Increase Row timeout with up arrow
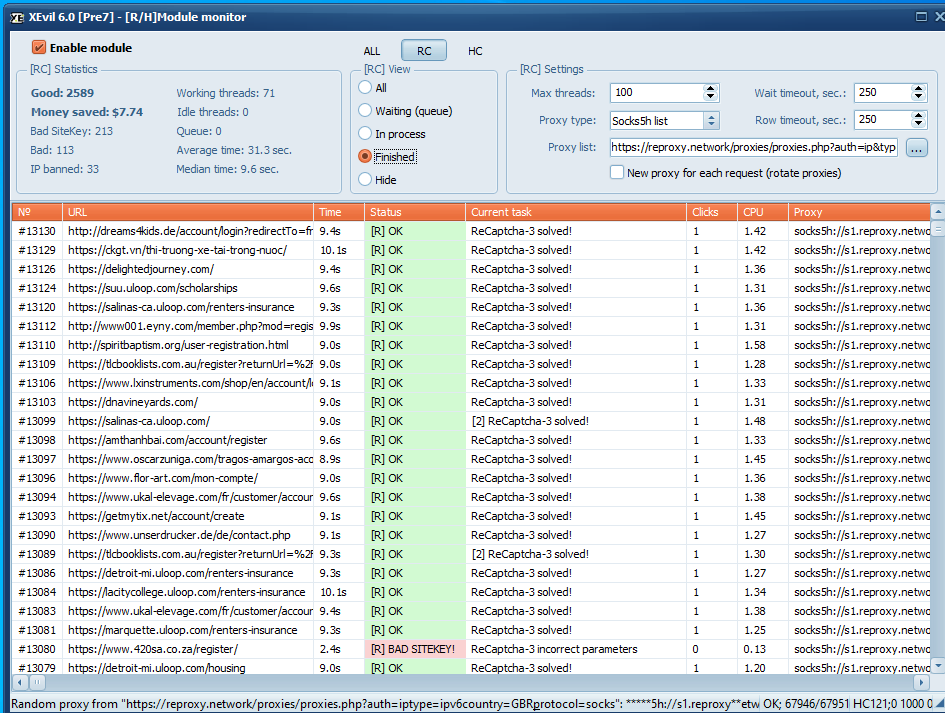Image resolution: width=945 pixels, height=713 pixels. [918, 115]
